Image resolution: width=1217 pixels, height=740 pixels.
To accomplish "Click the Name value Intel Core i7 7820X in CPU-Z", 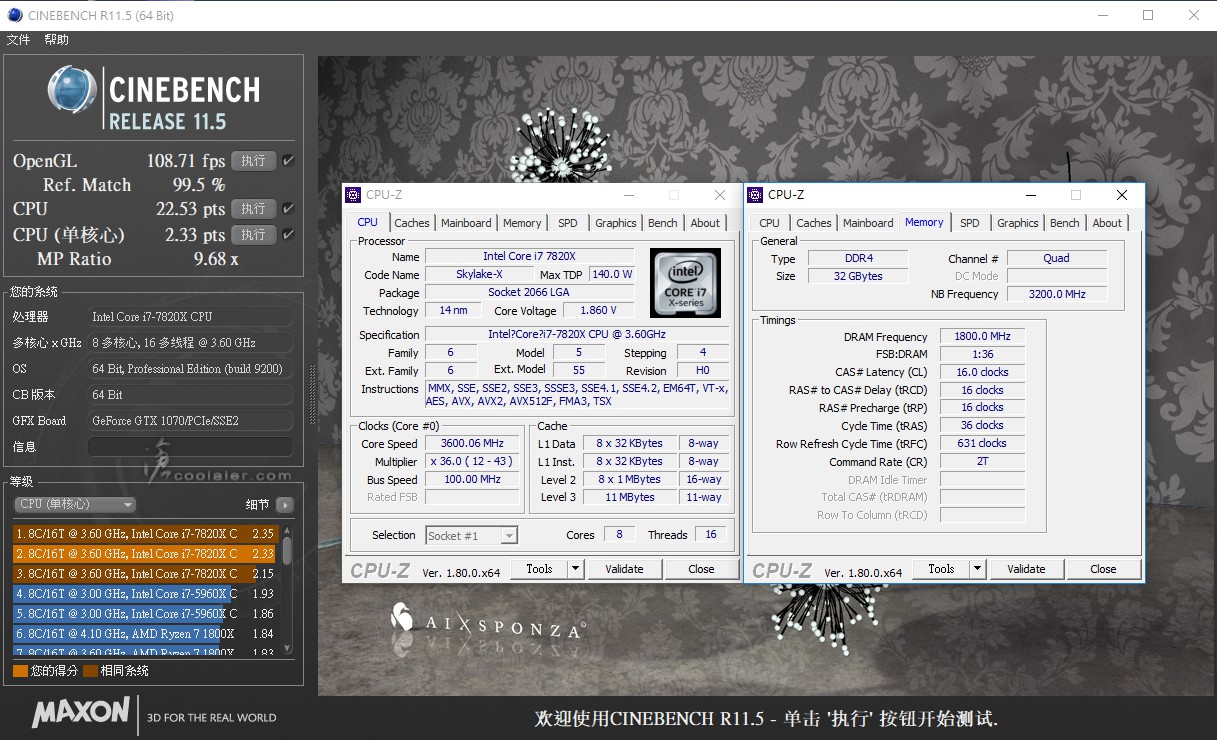I will [x=530, y=257].
